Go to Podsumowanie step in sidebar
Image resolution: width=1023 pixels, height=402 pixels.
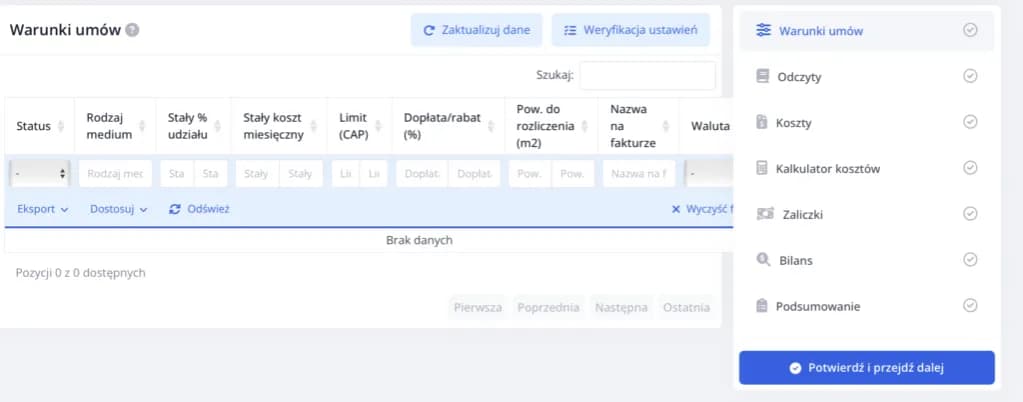click(866, 305)
